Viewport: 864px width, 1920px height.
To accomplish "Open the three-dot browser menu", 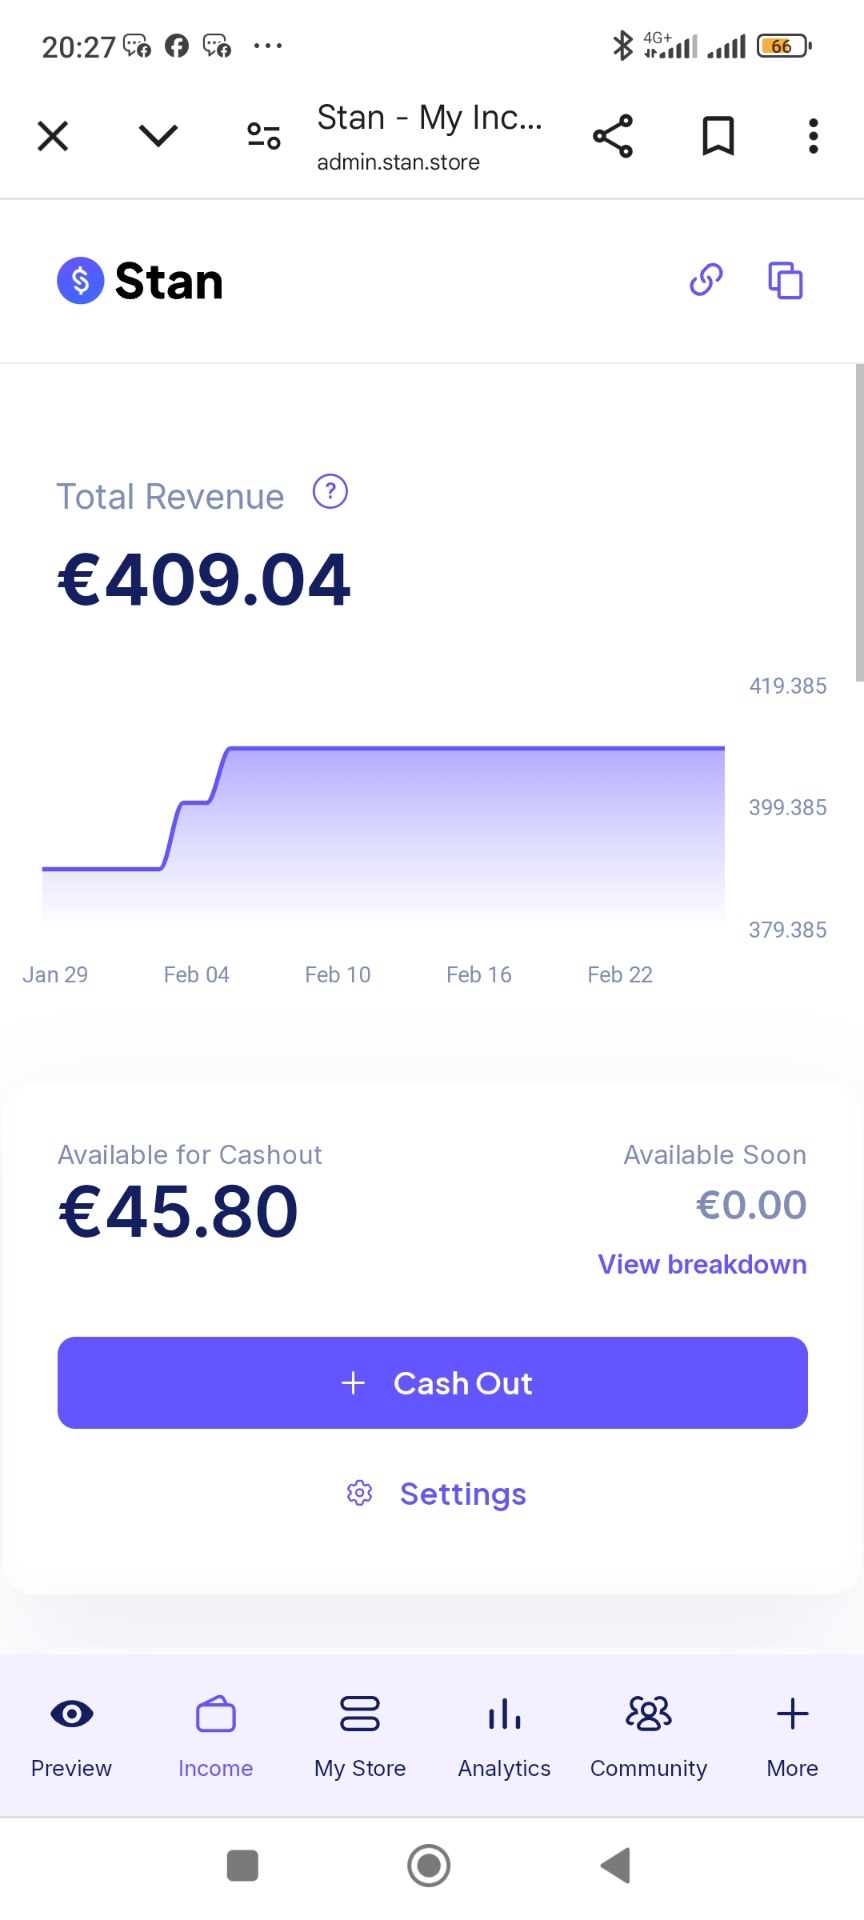I will (813, 136).
